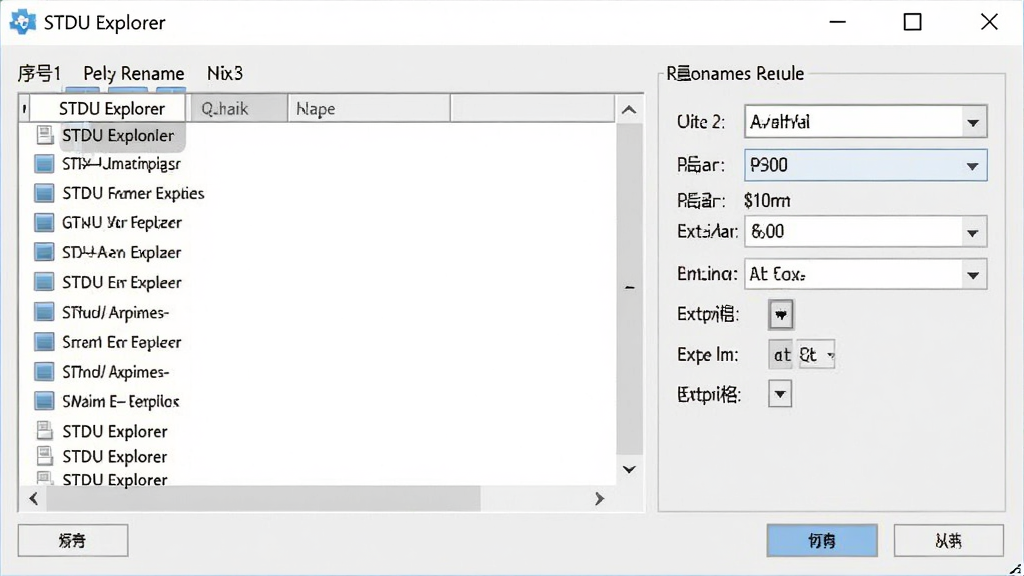Pick the icon next to Srrem Err Eepleer

click(x=44, y=342)
